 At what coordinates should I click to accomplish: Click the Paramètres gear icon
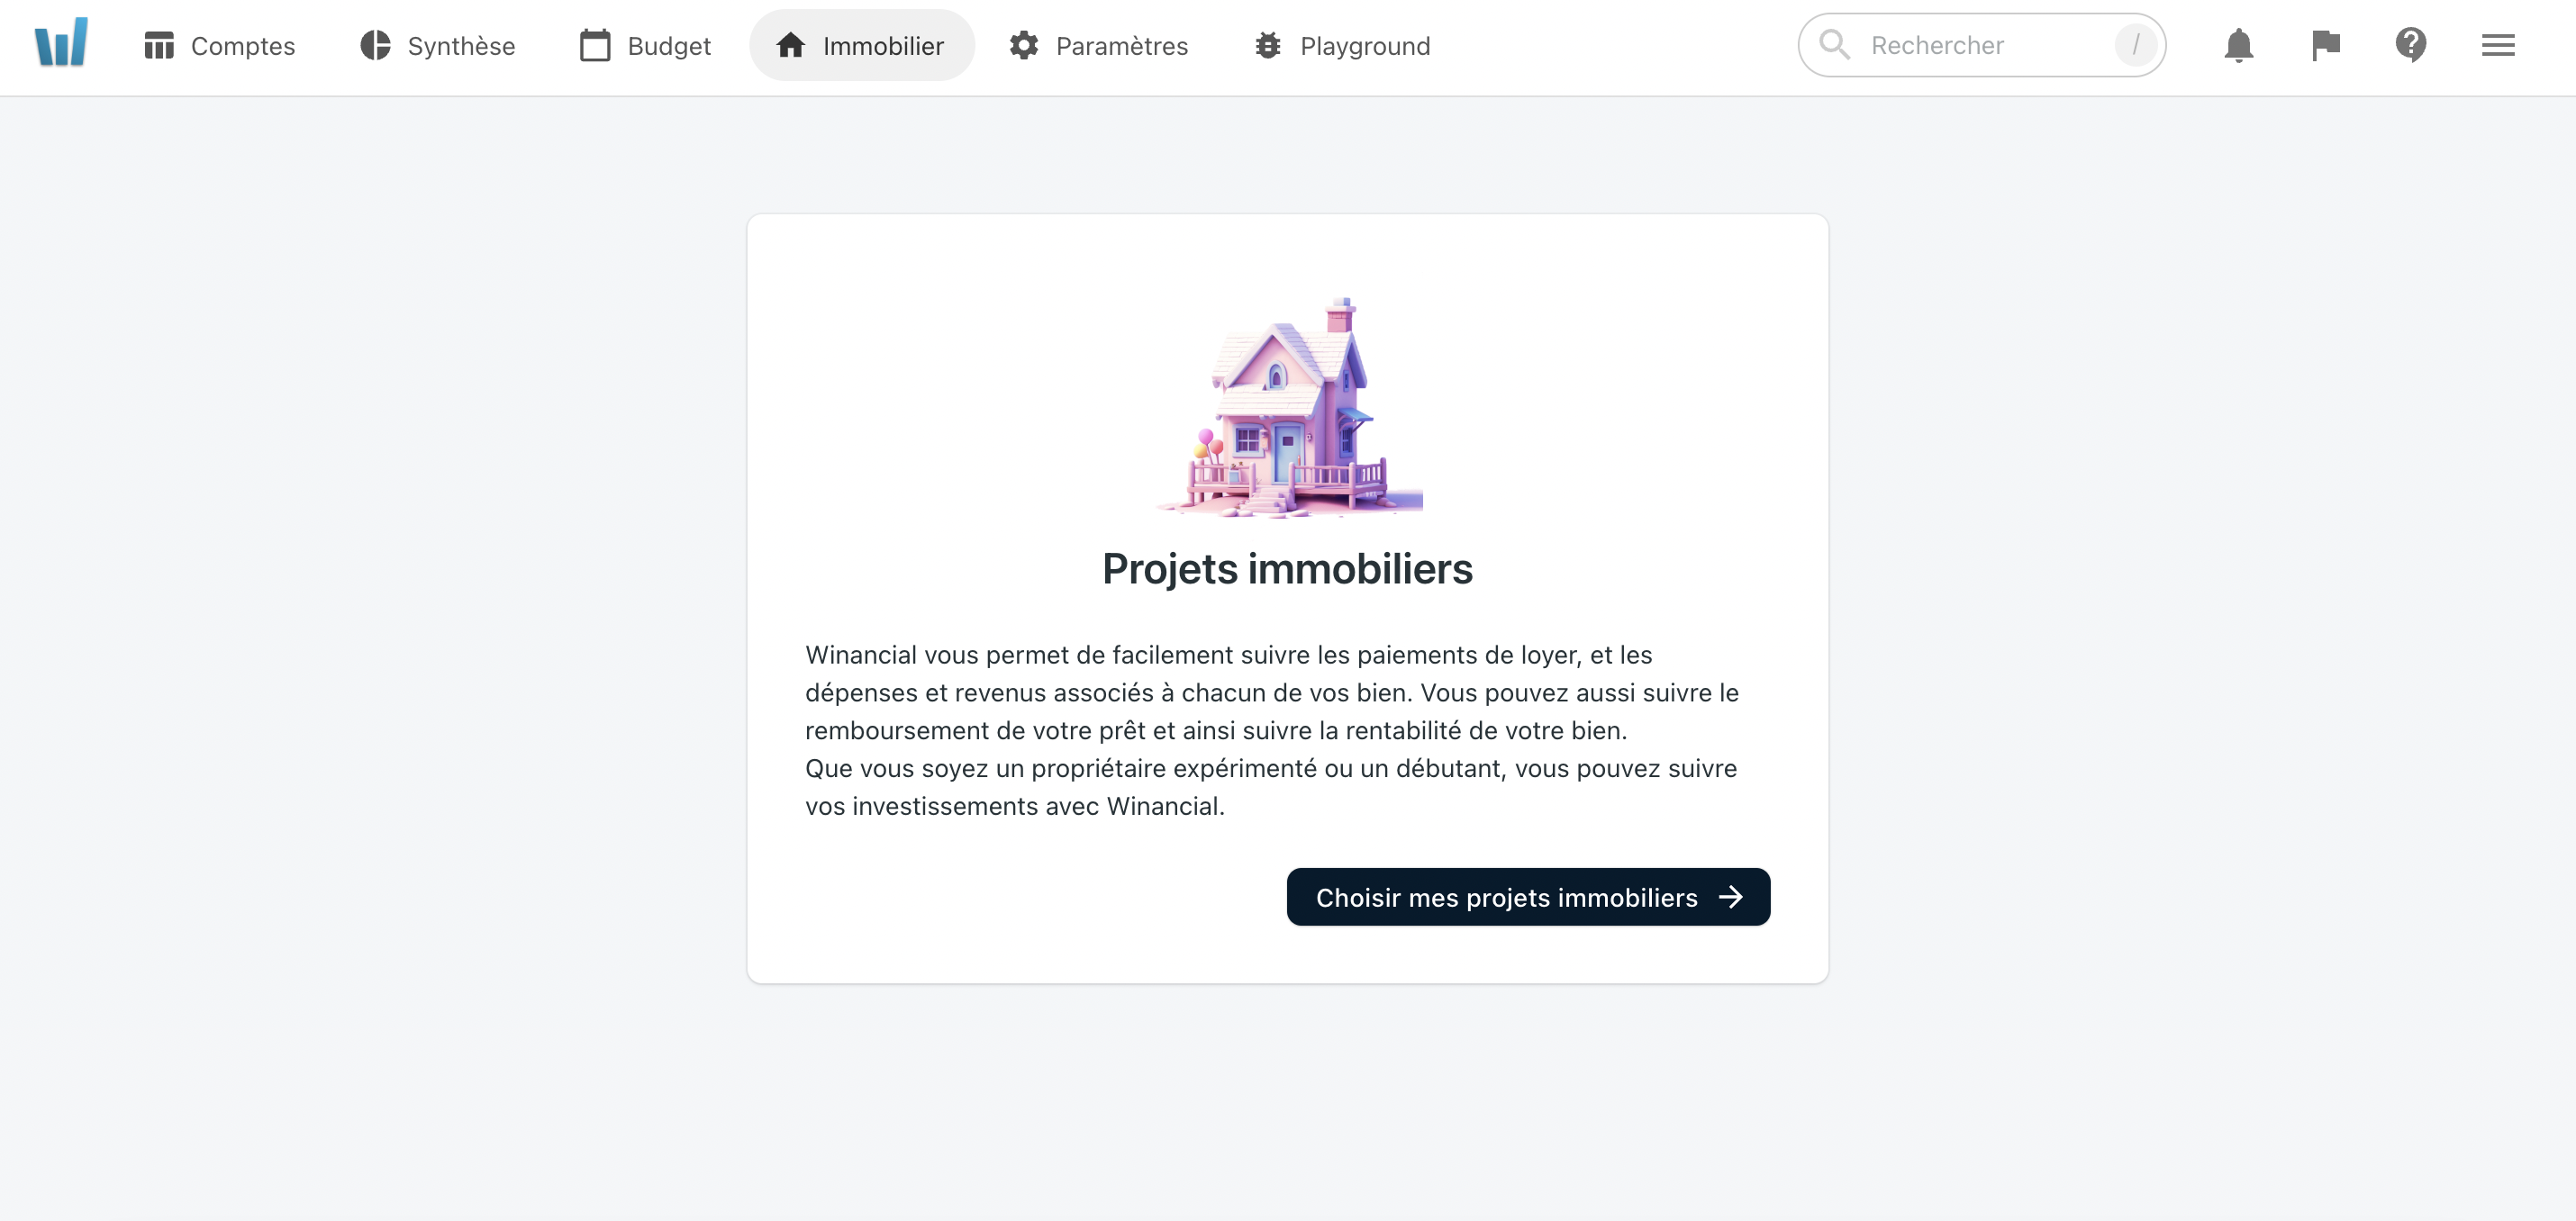point(1023,46)
